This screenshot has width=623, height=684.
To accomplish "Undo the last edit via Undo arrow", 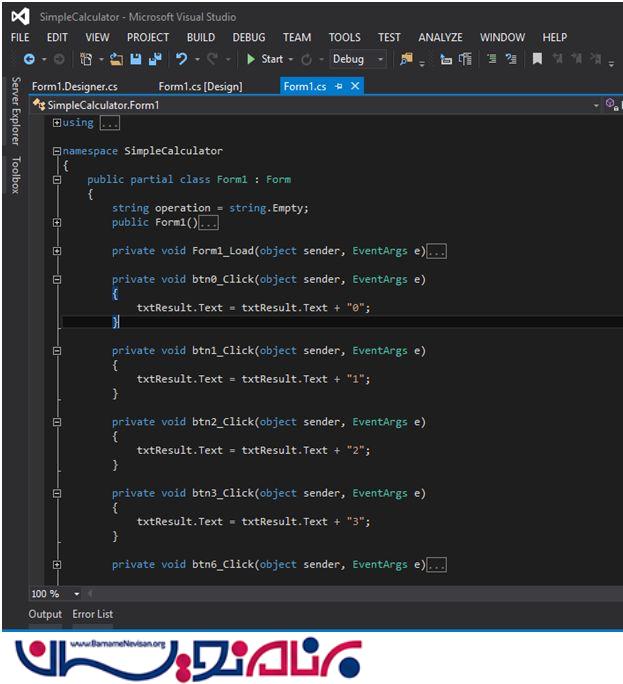I will [x=181, y=59].
